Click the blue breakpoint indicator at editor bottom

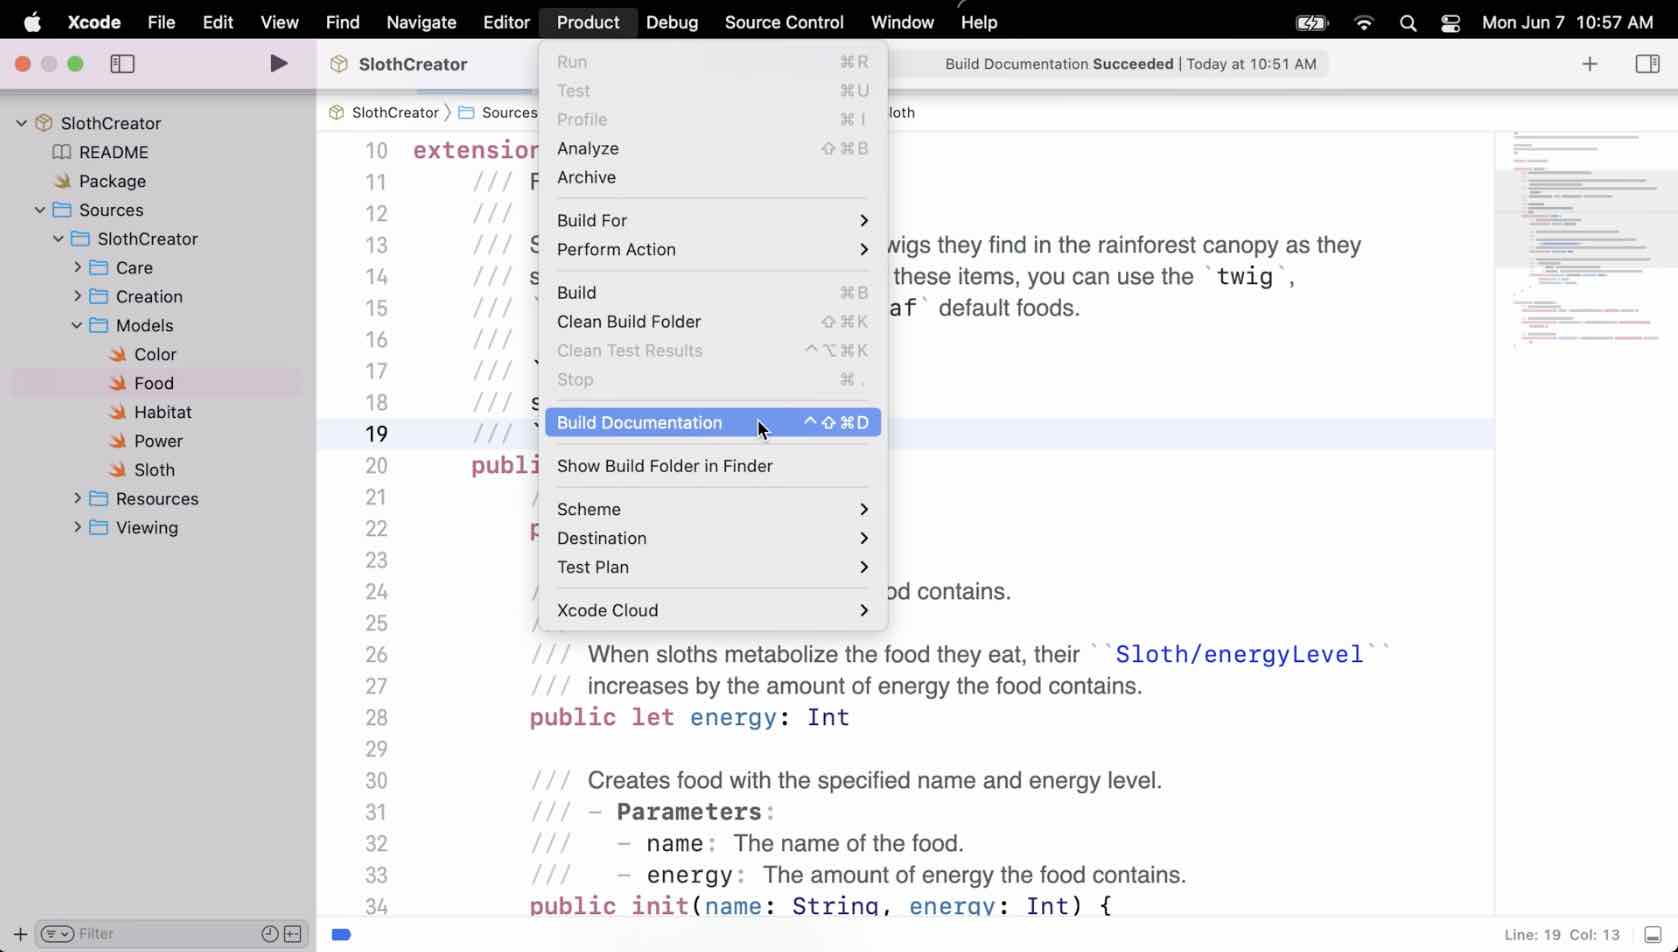click(341, 935)
